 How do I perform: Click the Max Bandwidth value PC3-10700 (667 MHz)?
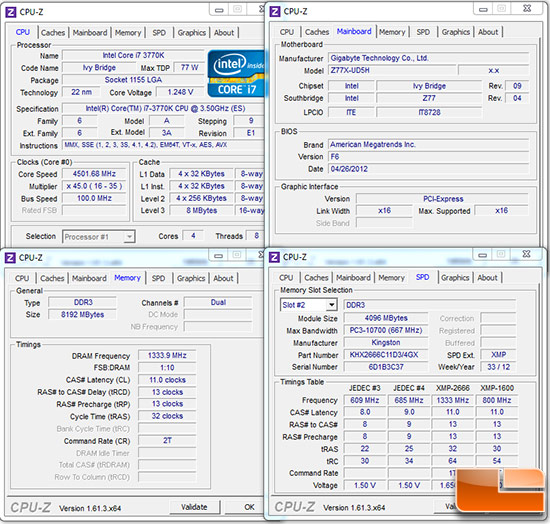point(385,330)
